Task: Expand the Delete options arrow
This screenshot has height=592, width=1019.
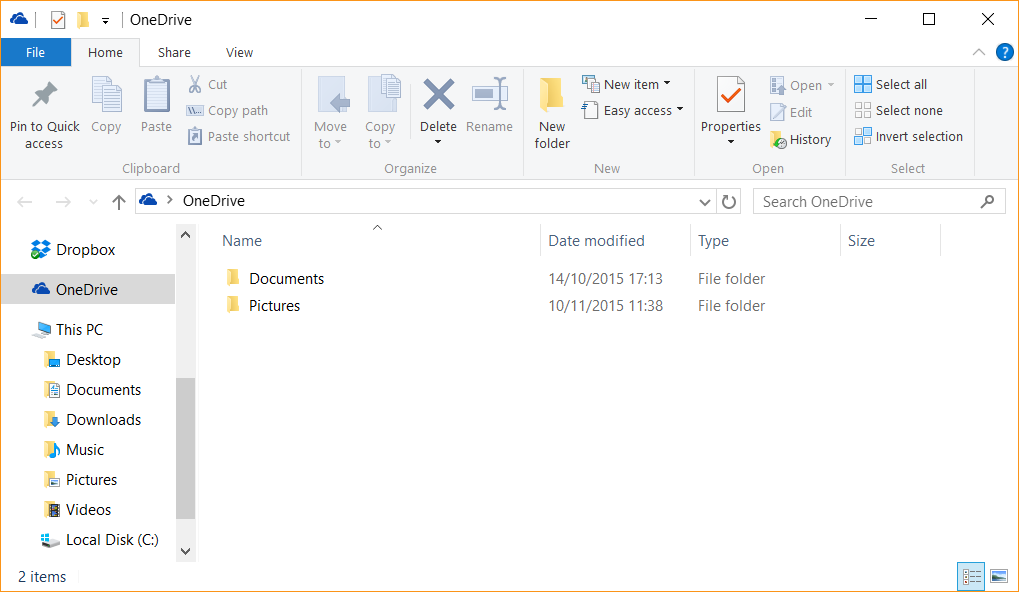Action: pyautogui.click(x=438, y=142)
